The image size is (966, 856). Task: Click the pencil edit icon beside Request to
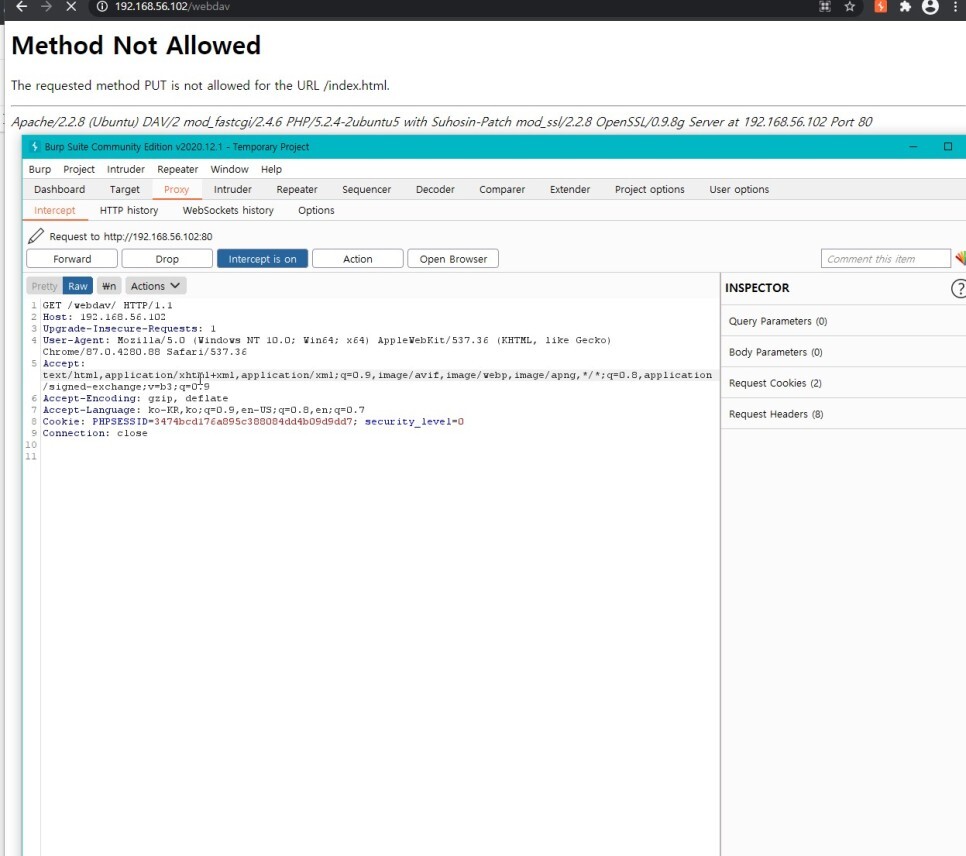tap(36, 236)
